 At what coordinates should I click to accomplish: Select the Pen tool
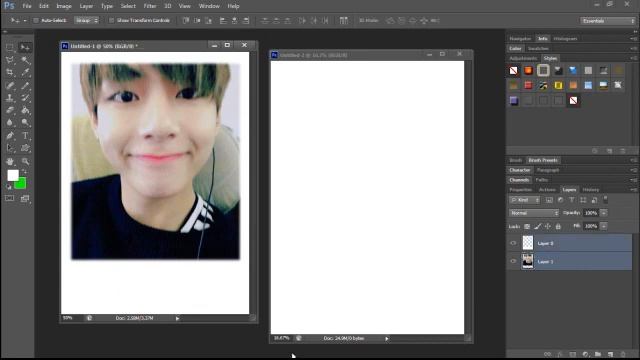tap(9, 136)
